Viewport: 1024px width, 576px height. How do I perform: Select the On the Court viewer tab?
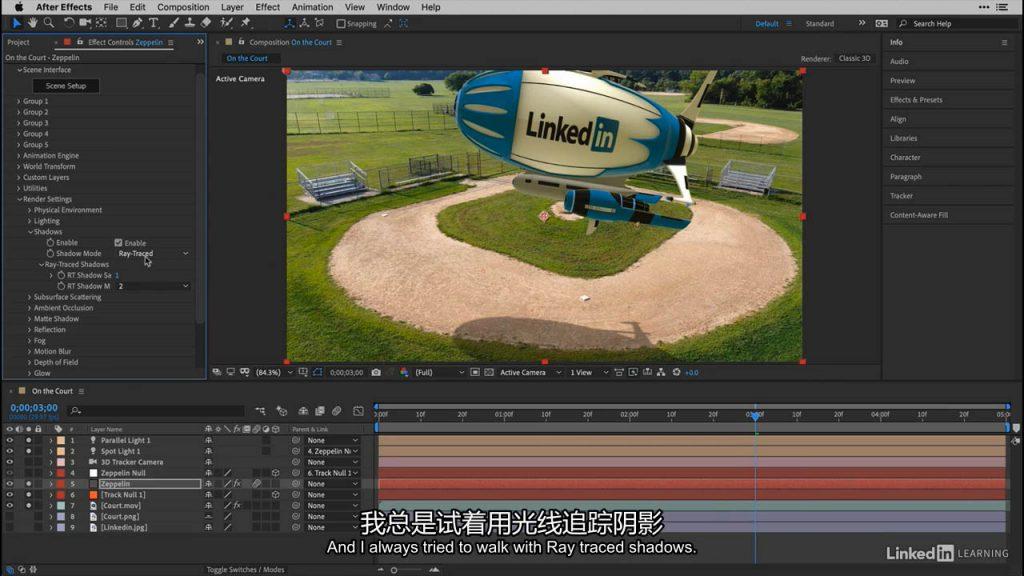pos(247,58)
